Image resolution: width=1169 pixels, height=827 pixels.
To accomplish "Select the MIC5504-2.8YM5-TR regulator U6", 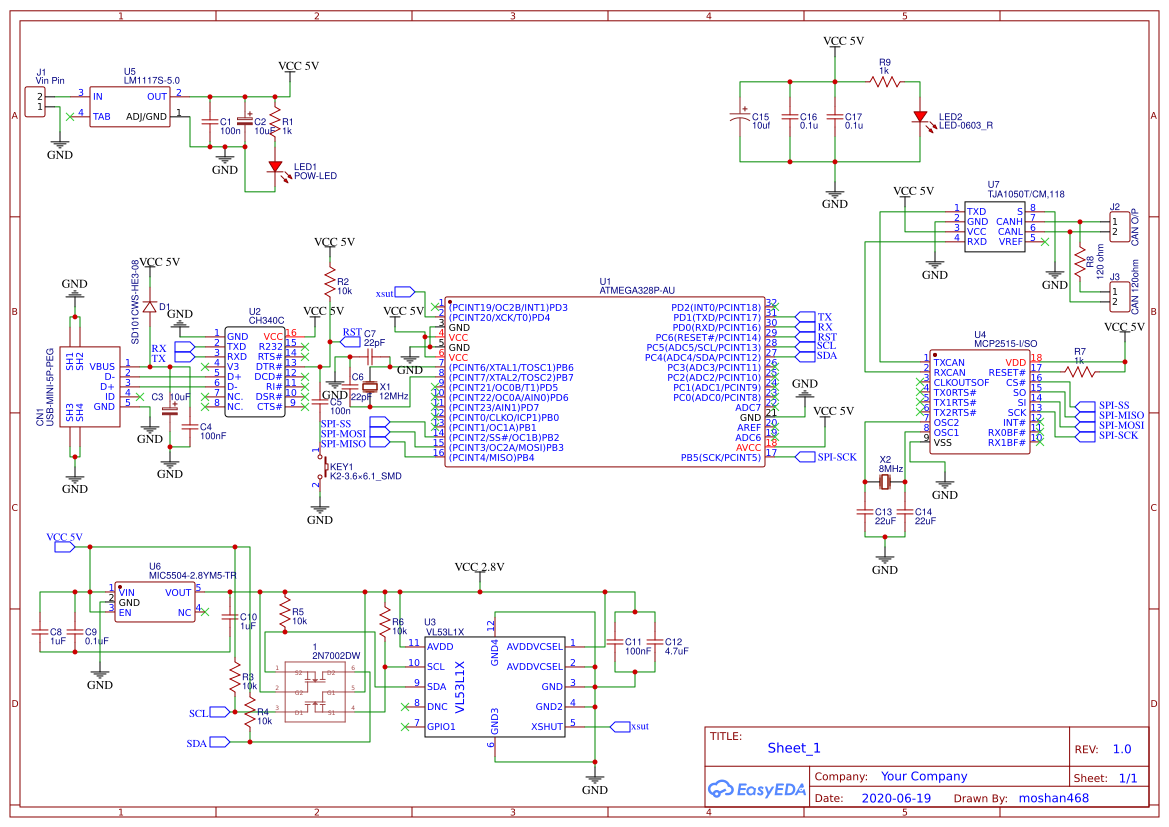I will (156, 600).
